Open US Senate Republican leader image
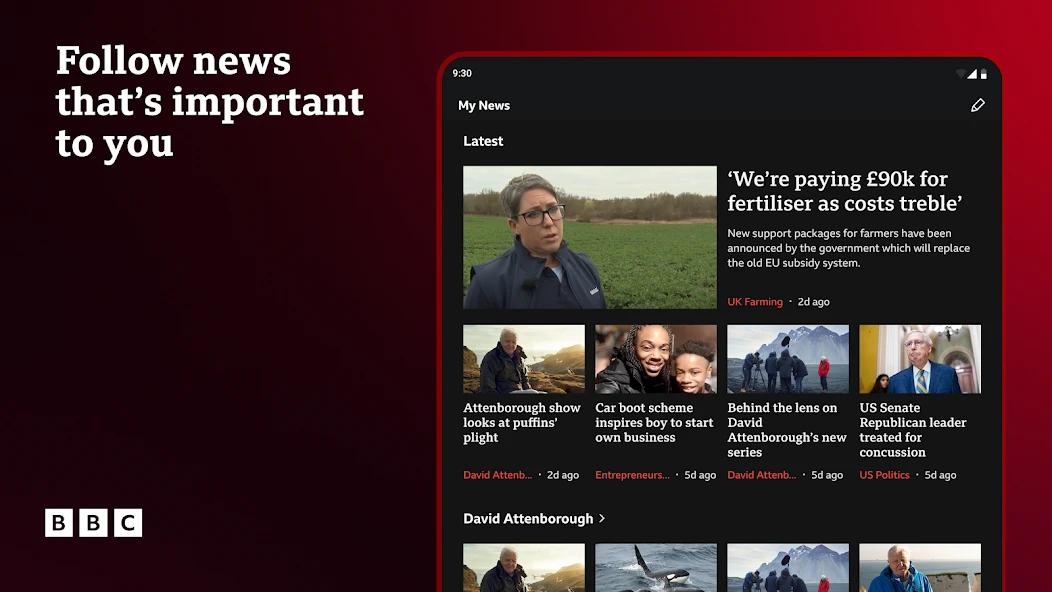Screen dimensions: 1052x592 point(920,359)
